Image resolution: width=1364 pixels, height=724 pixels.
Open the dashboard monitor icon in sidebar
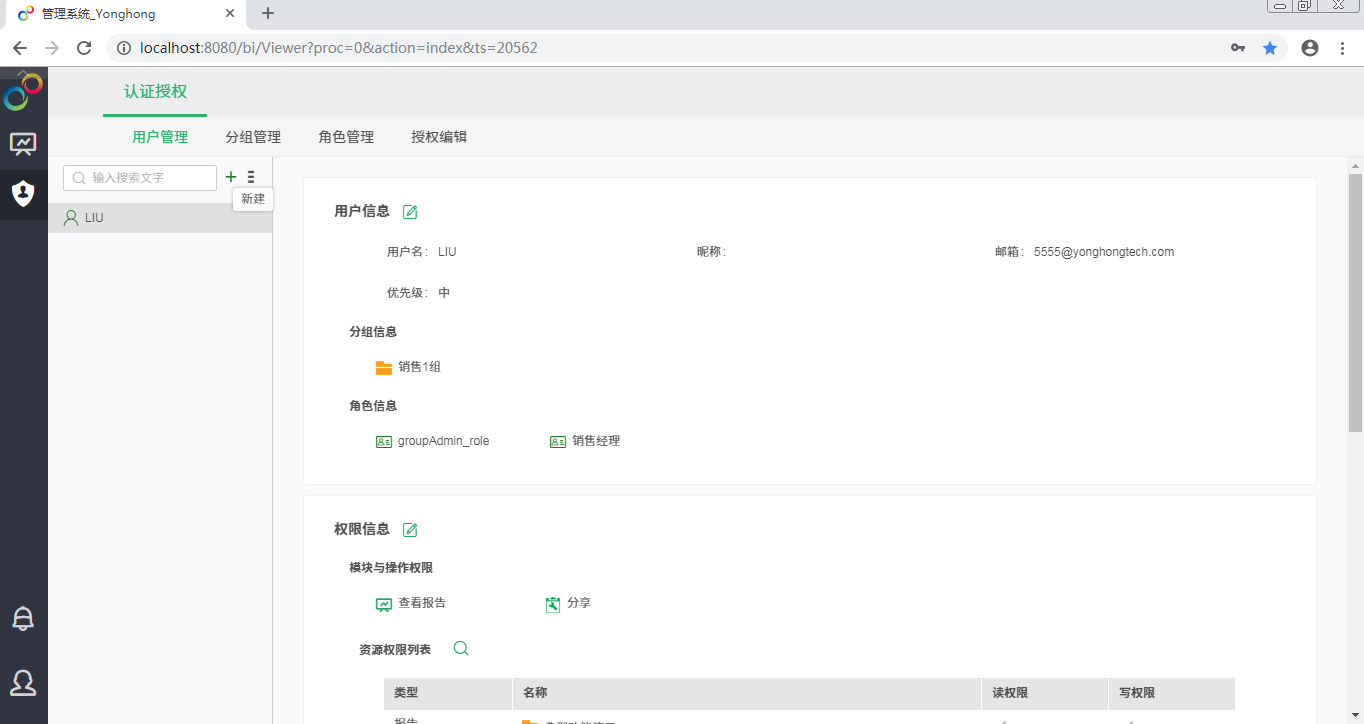(23, 144)
